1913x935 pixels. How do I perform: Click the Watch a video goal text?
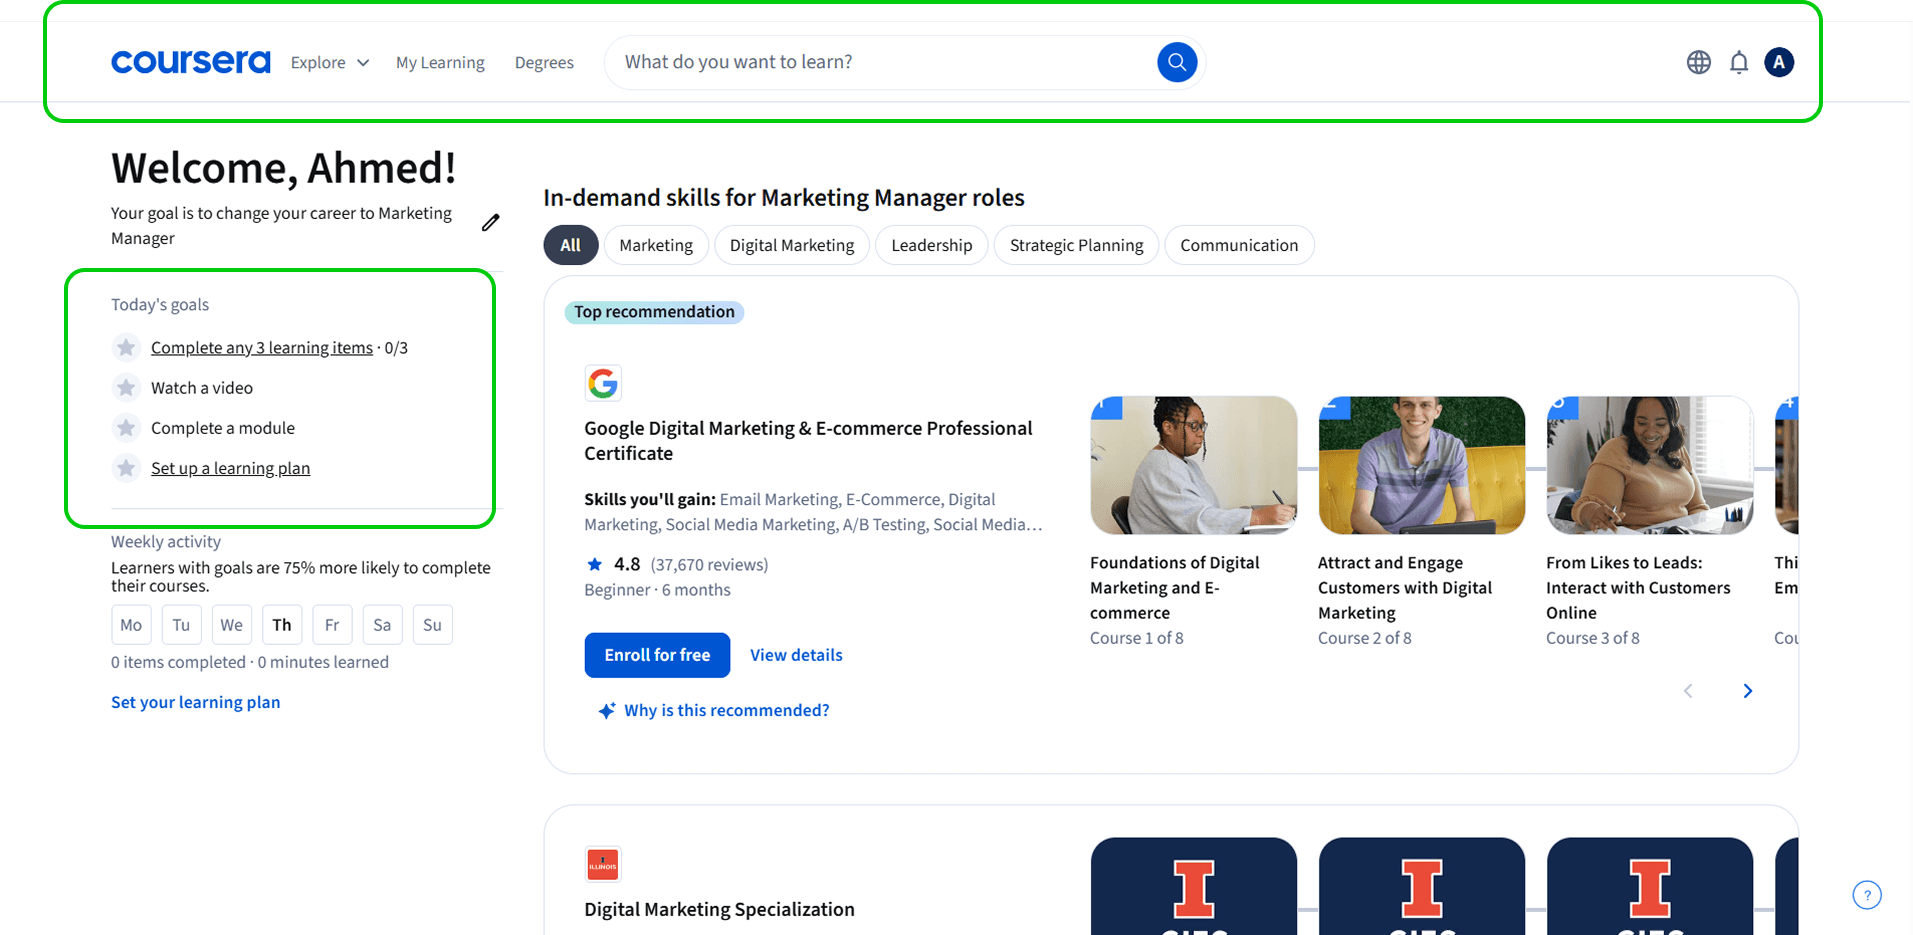[202, 388]
